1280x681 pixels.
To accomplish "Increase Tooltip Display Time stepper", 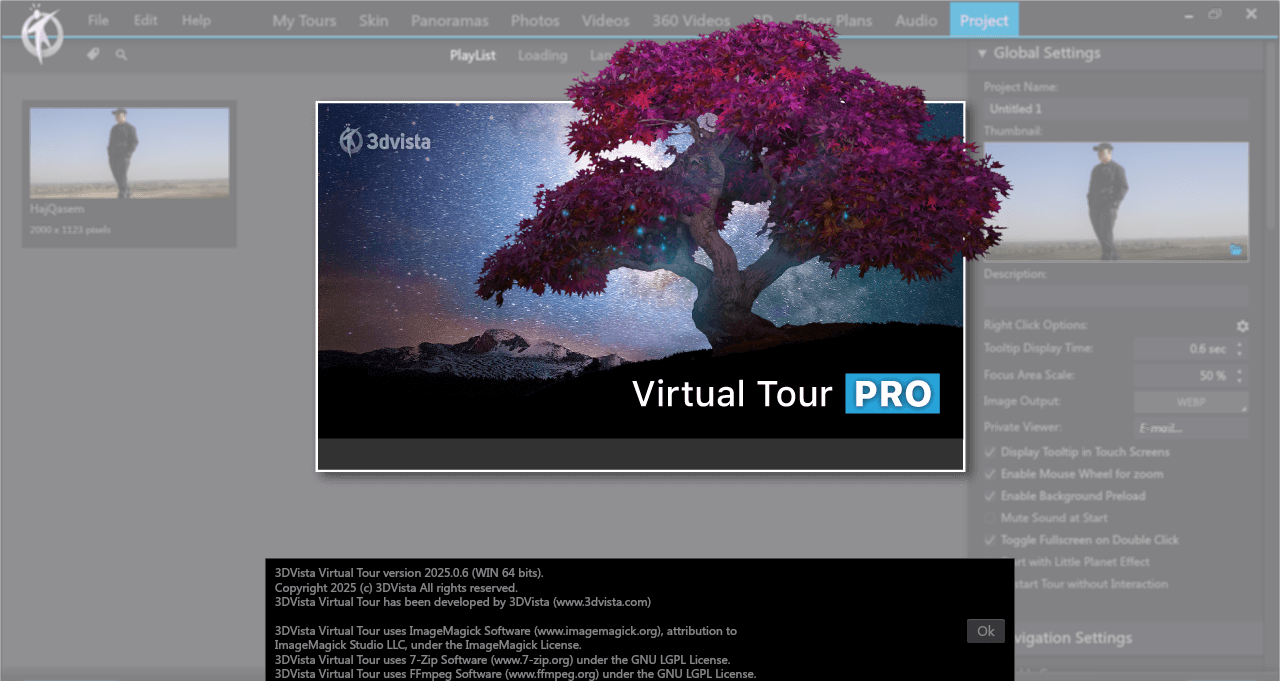I will click(1240, 344).
